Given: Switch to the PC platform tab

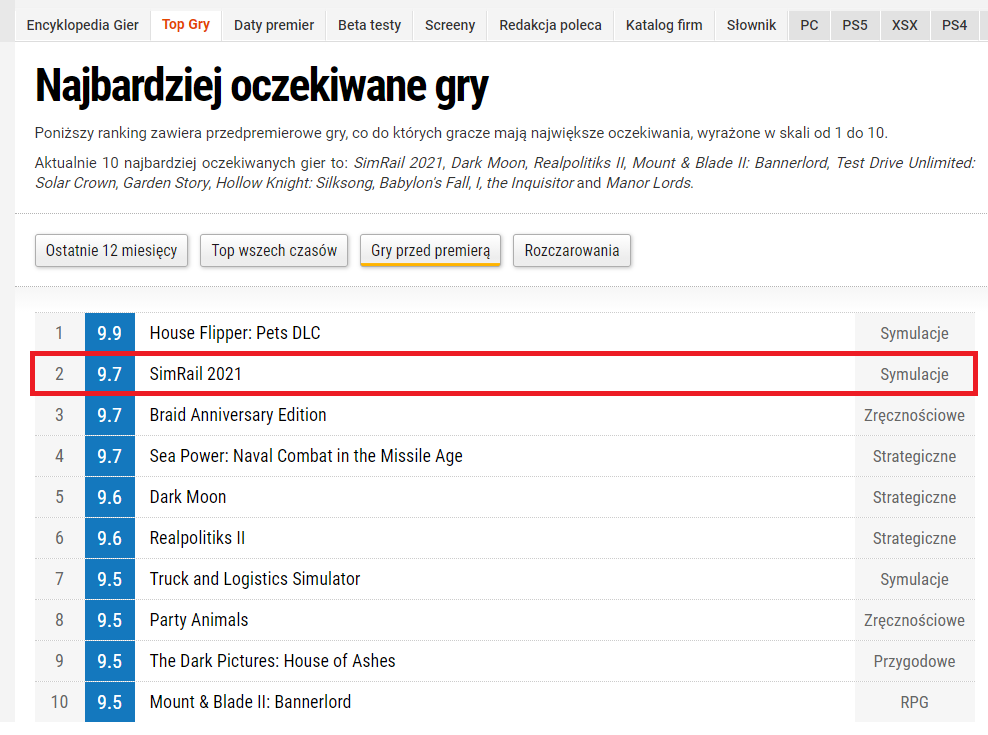Looking at the screenshot, I should tap(809, 25).
